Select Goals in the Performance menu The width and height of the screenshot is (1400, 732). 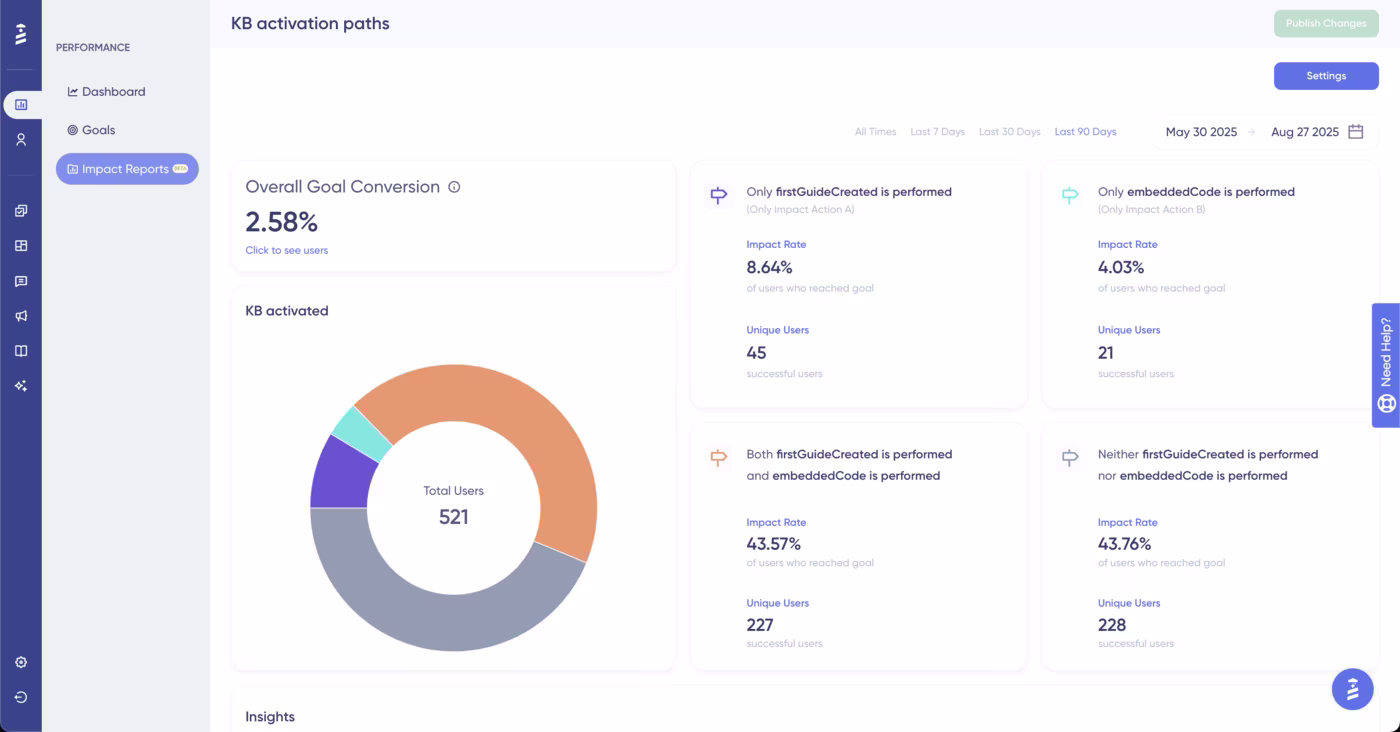pyautogui.click(x=98, y=130)
